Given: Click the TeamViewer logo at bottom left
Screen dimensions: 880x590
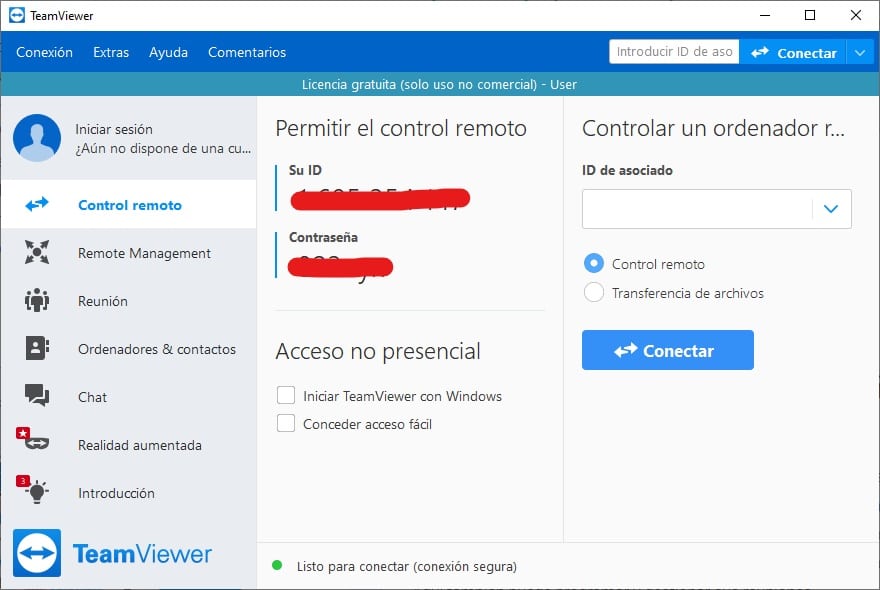Looking at the screenshot, I should coord(113,553).
